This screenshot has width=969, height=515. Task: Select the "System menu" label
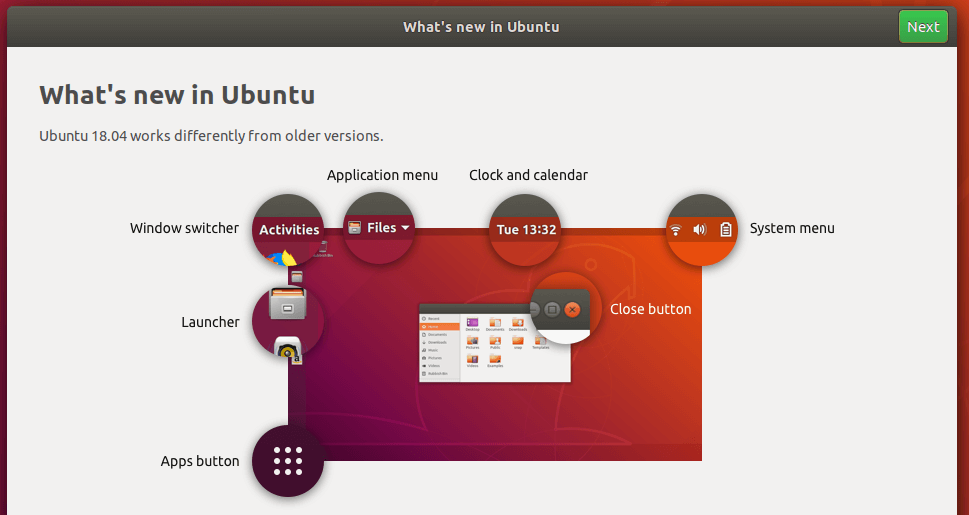click(792, 228)
